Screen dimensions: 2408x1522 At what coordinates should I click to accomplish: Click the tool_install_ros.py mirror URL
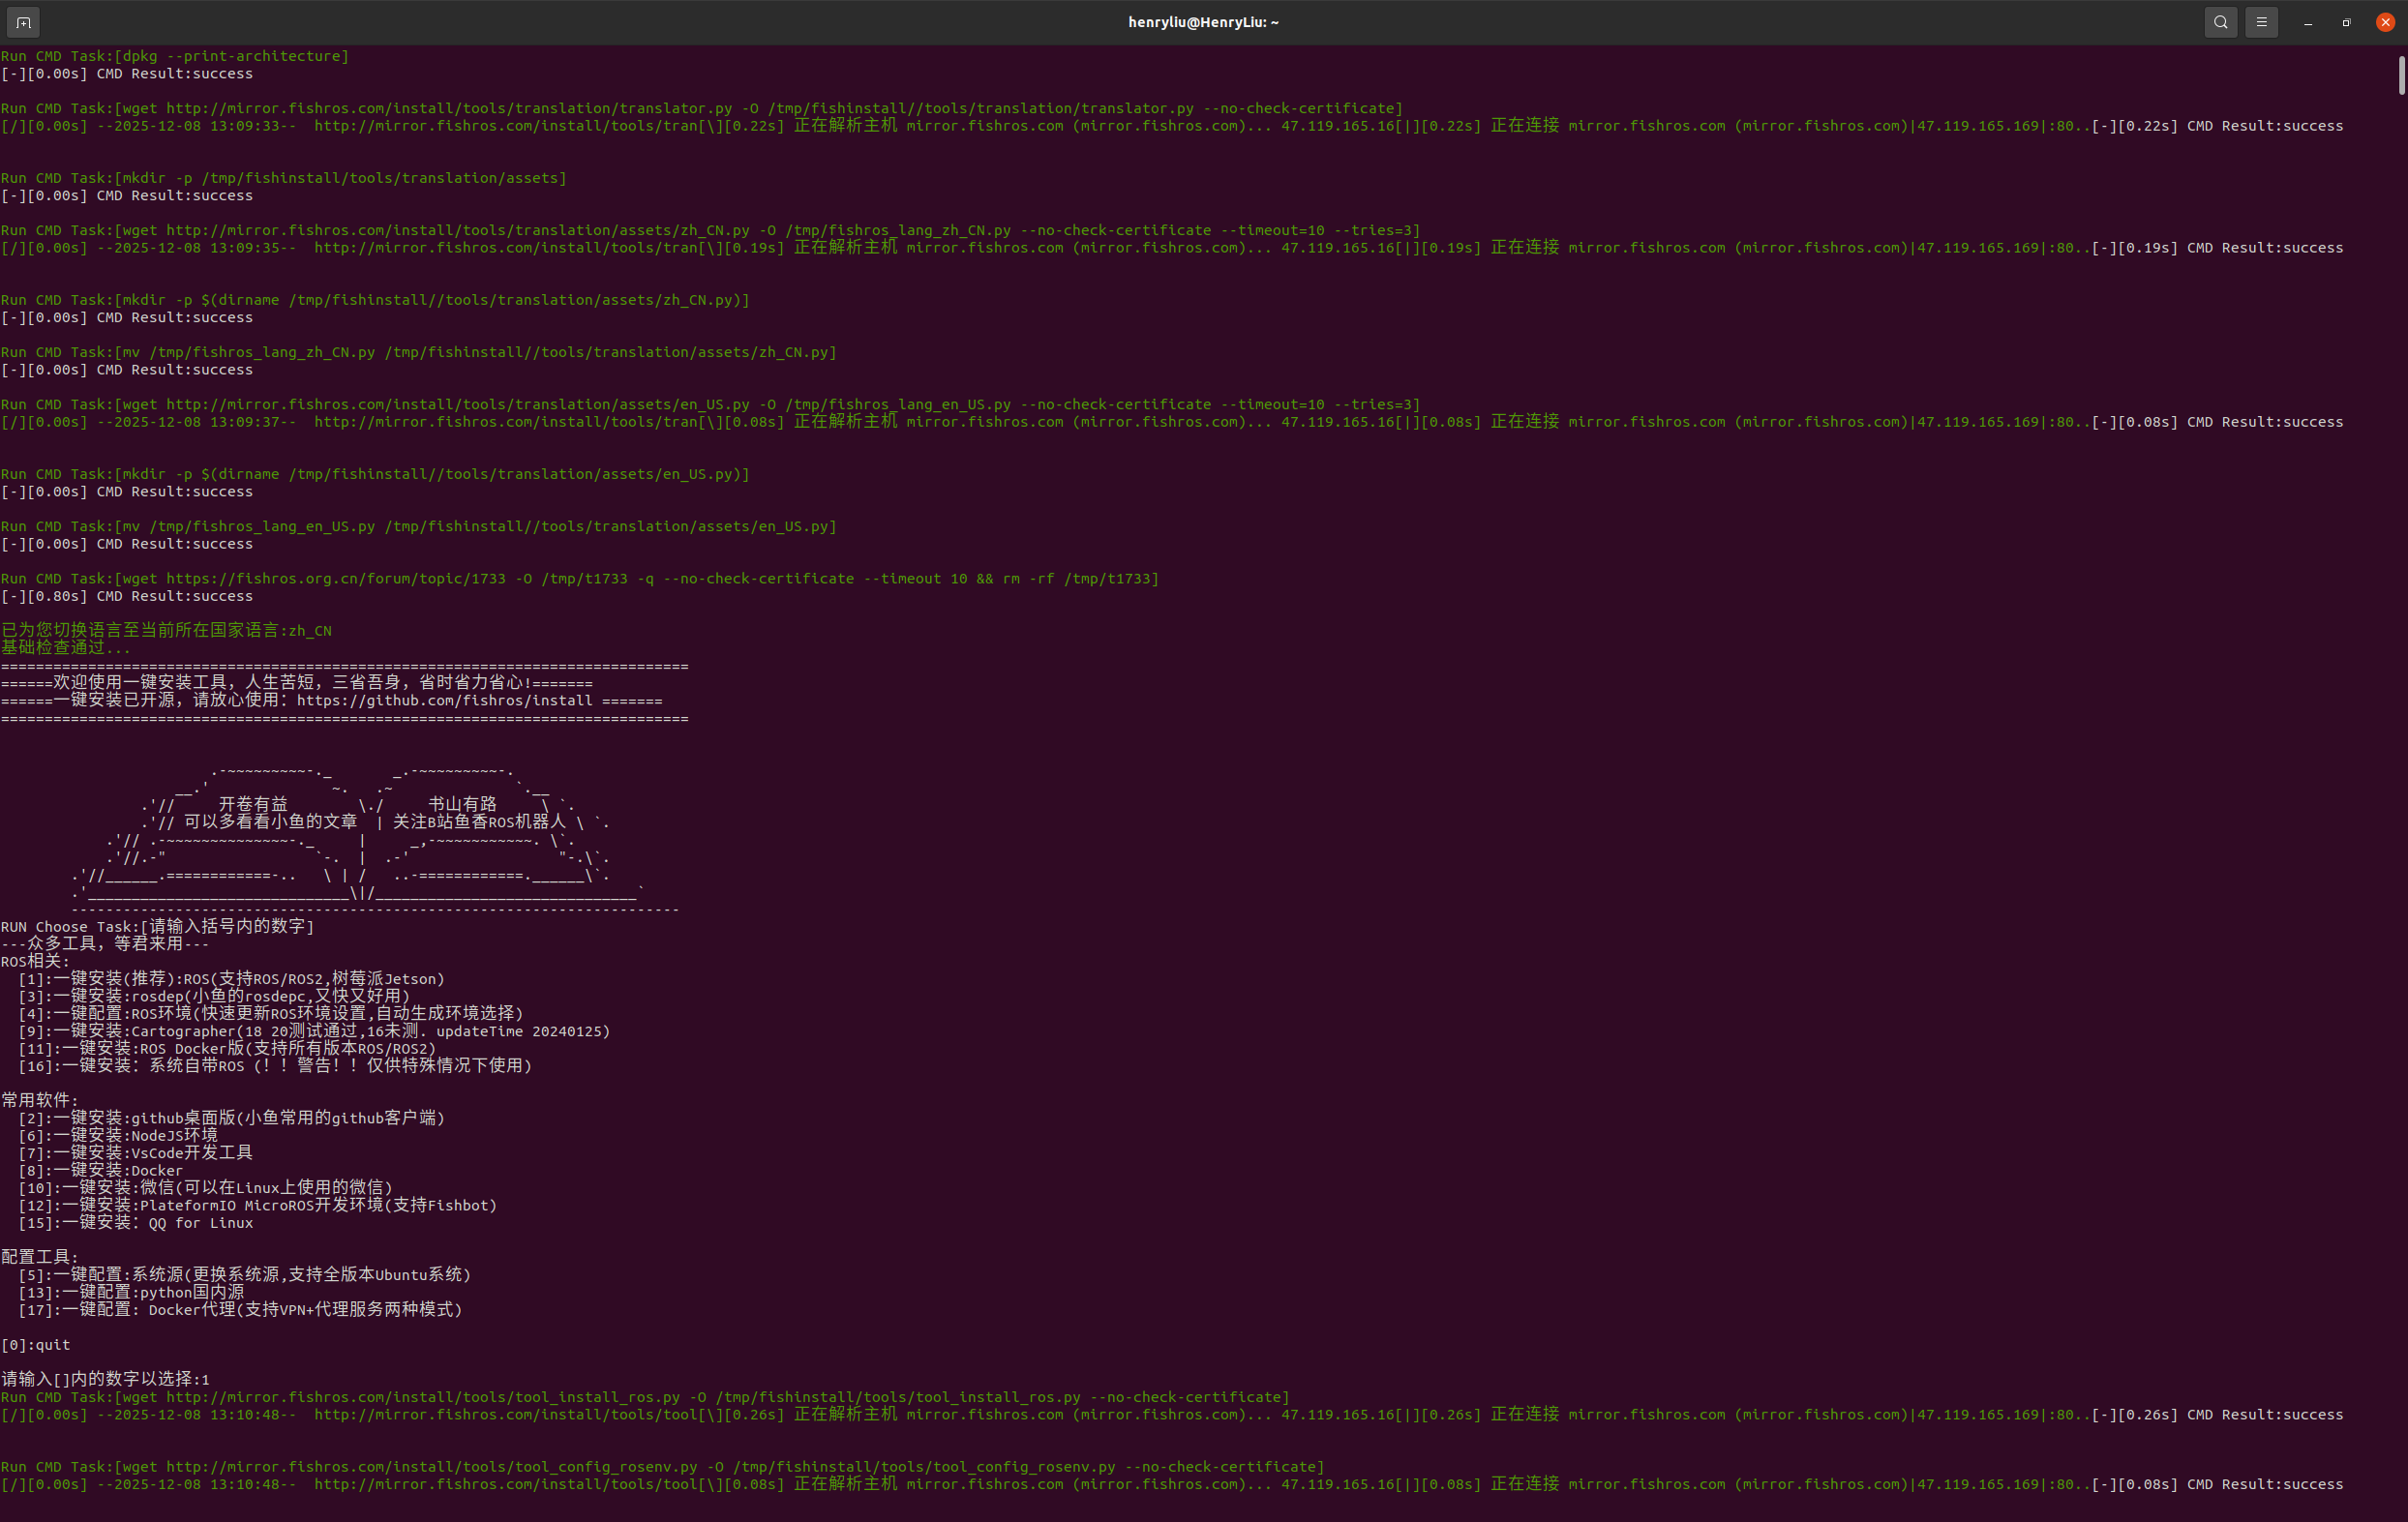(x=422, y=1397)
